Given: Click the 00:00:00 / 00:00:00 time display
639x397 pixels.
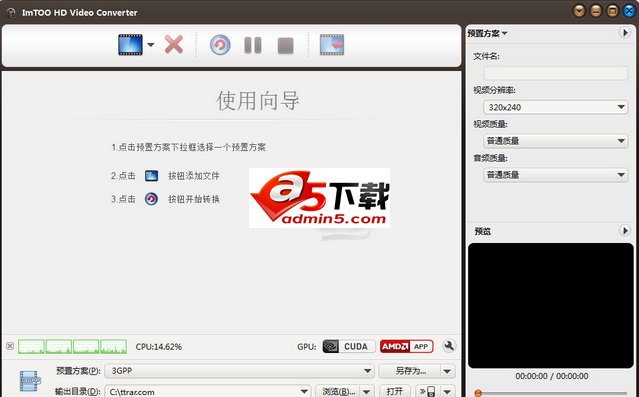Looking at the screenshot, I should (552, 376).
